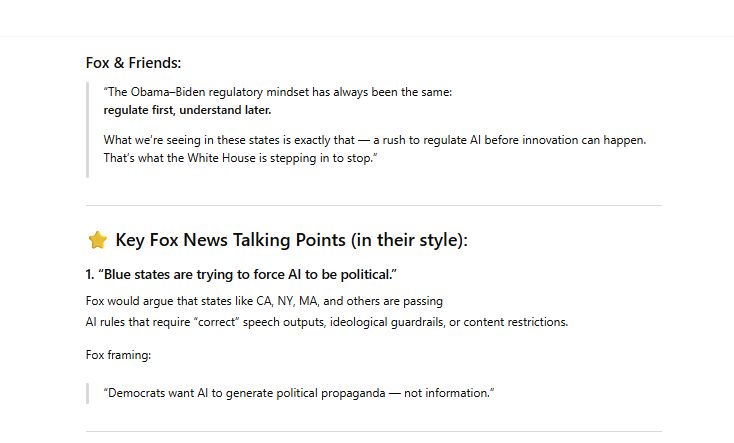This screenshot has height=443, width=734.
Task: Click the Obama–Biden regulatory mindset quote line
Action: point(278,92)
